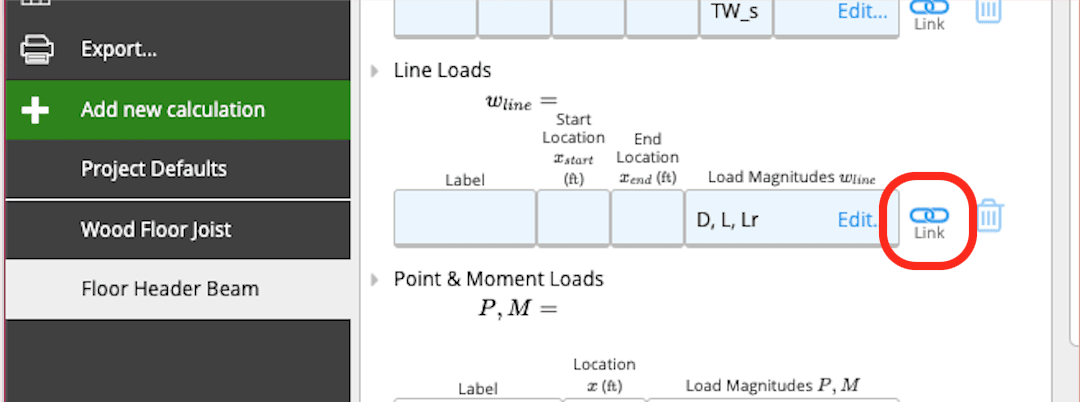Click the Start Location x_start input field
1080x402 pixels.
[573, 218]
